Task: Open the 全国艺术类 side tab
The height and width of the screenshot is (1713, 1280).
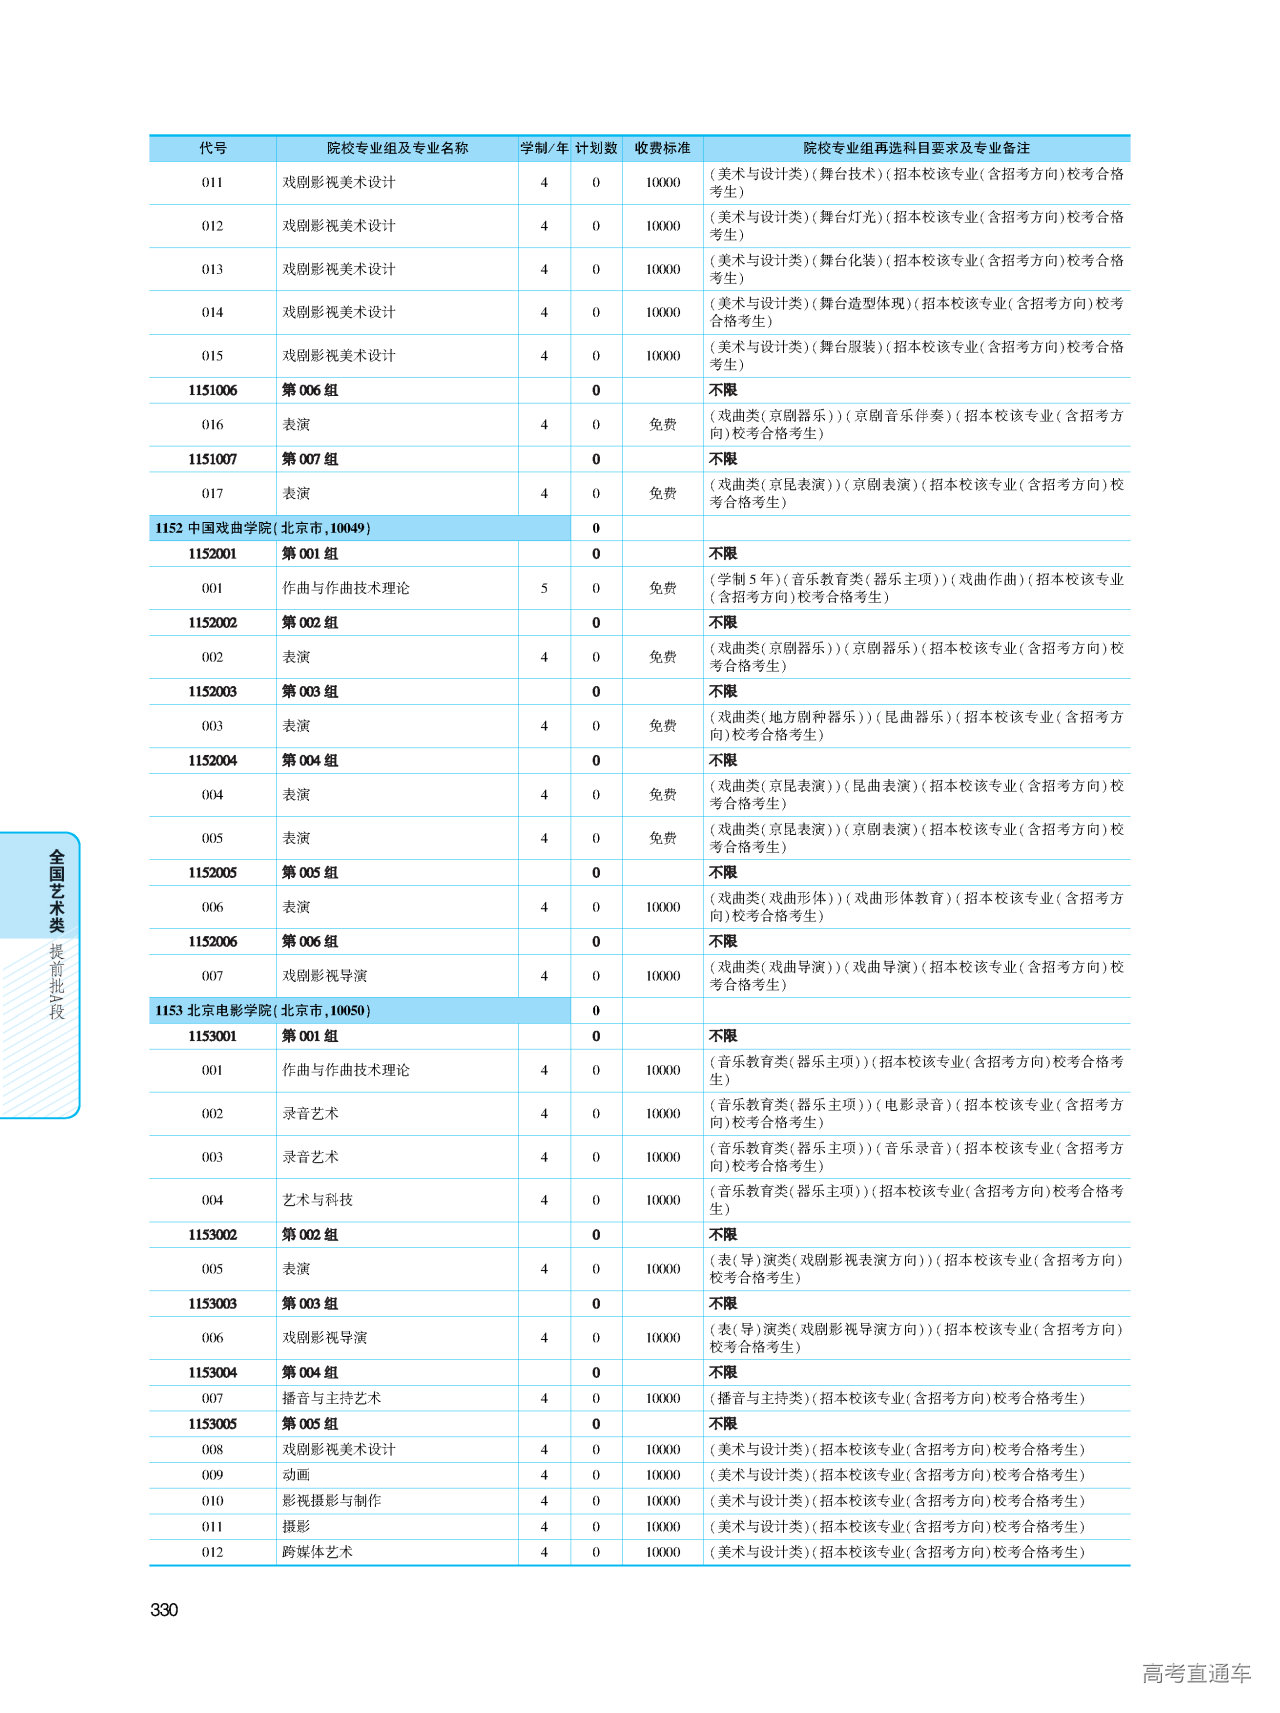Action: 57,889
